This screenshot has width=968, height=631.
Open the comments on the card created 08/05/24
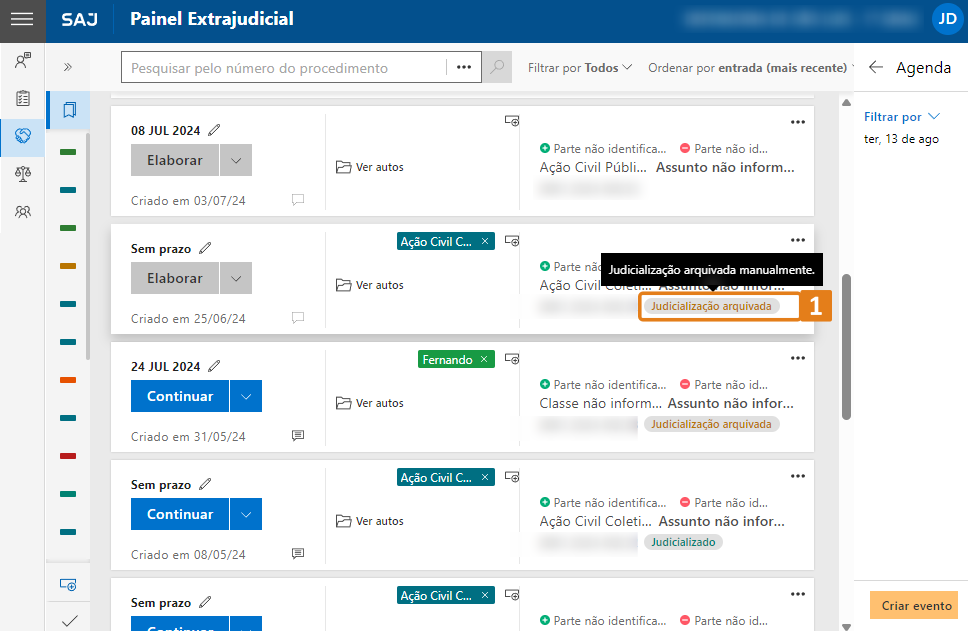(298, 553)
